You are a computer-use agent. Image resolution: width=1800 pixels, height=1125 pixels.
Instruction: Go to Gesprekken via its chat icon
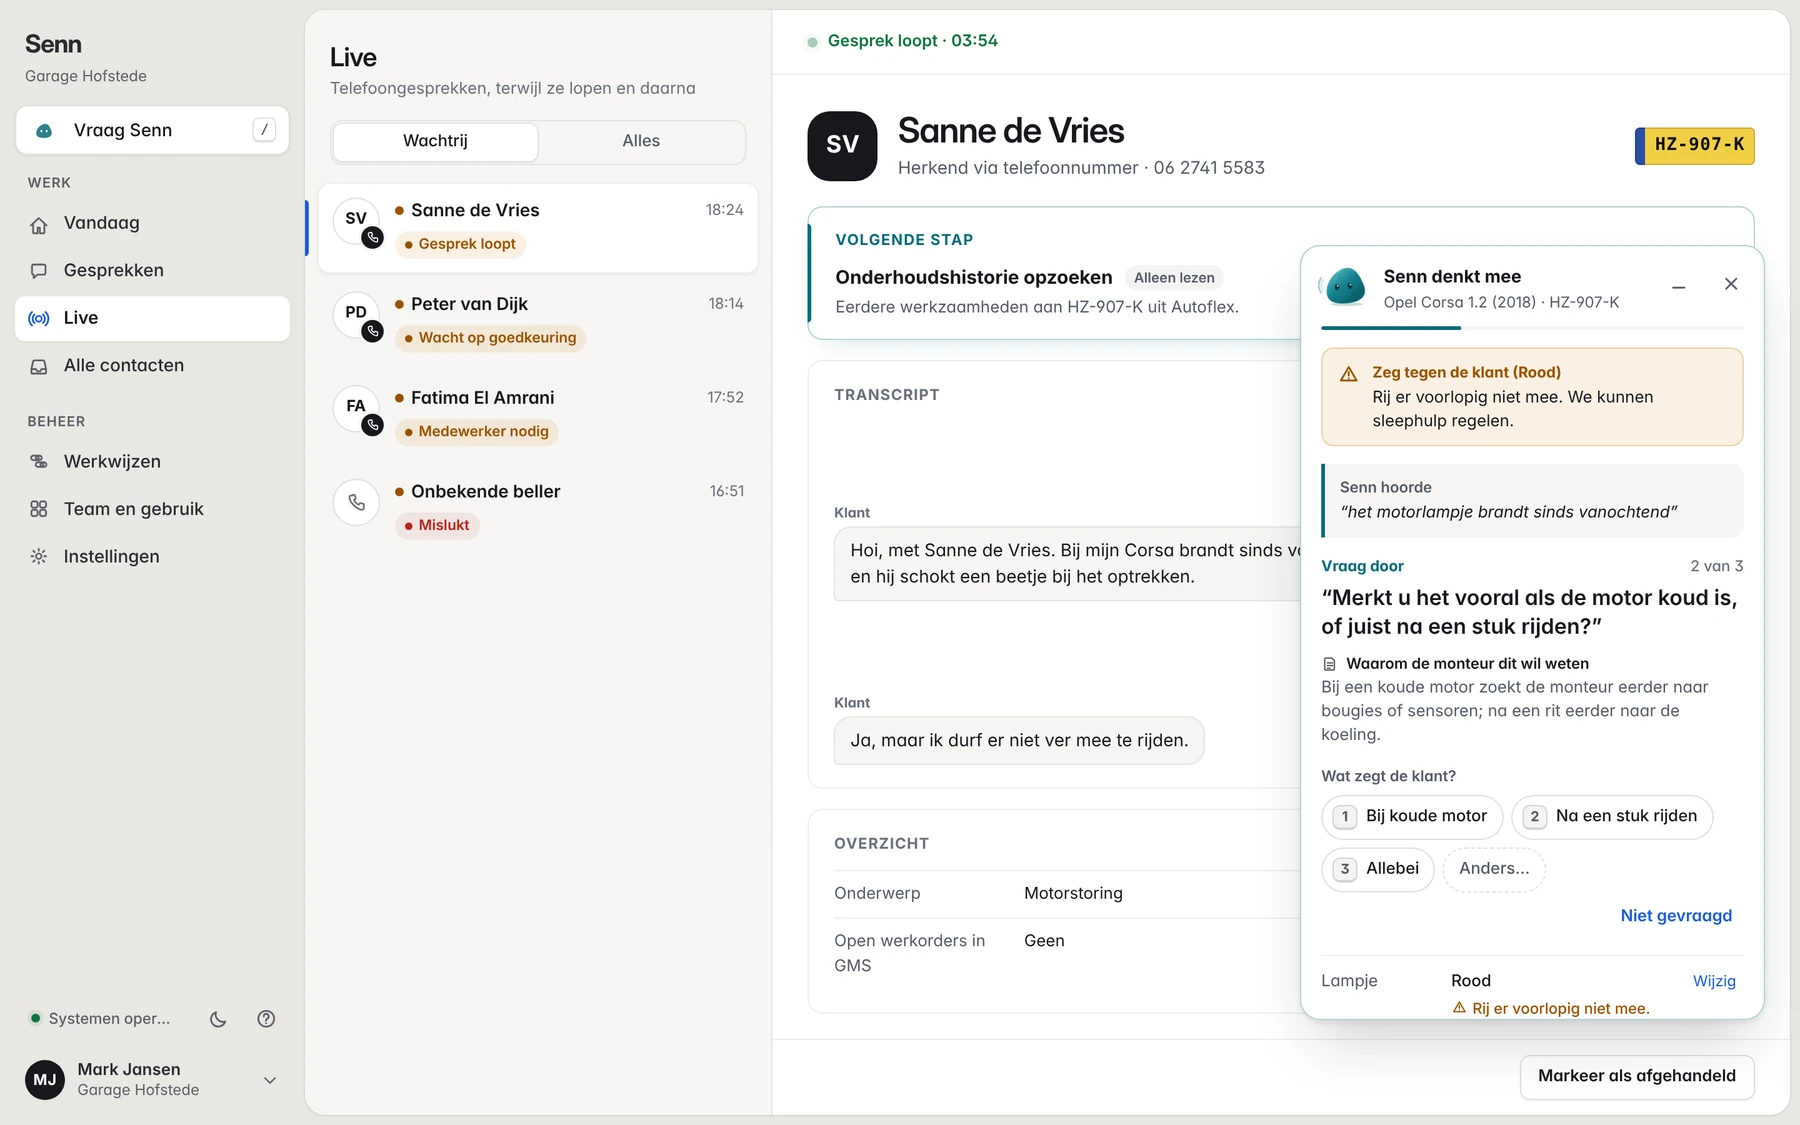click(x=39, y=271)
